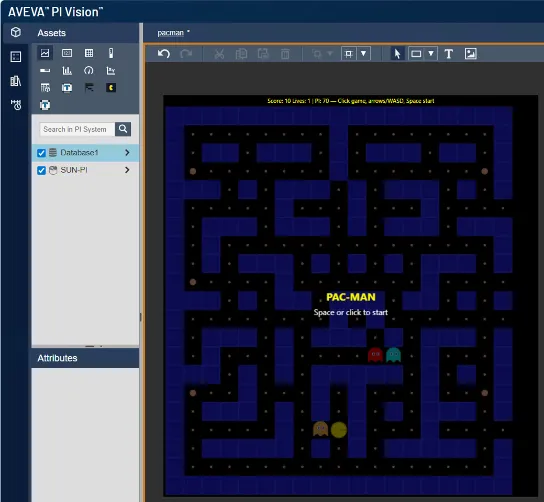Click the Score status line
This screenshot has height=502, width=544.
pos(350,101)
